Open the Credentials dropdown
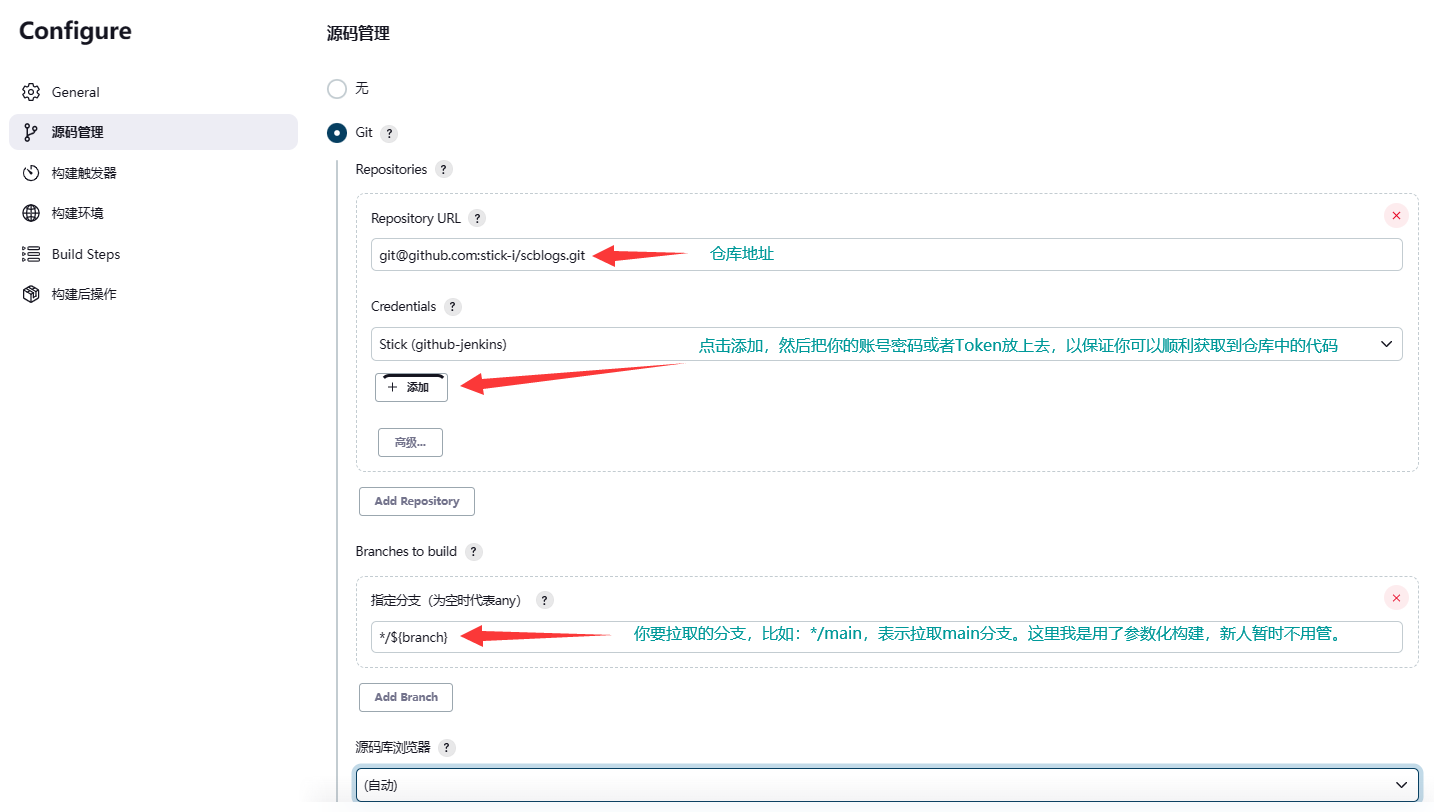This screenshot has width=1434, height=812. coord(886,344)
